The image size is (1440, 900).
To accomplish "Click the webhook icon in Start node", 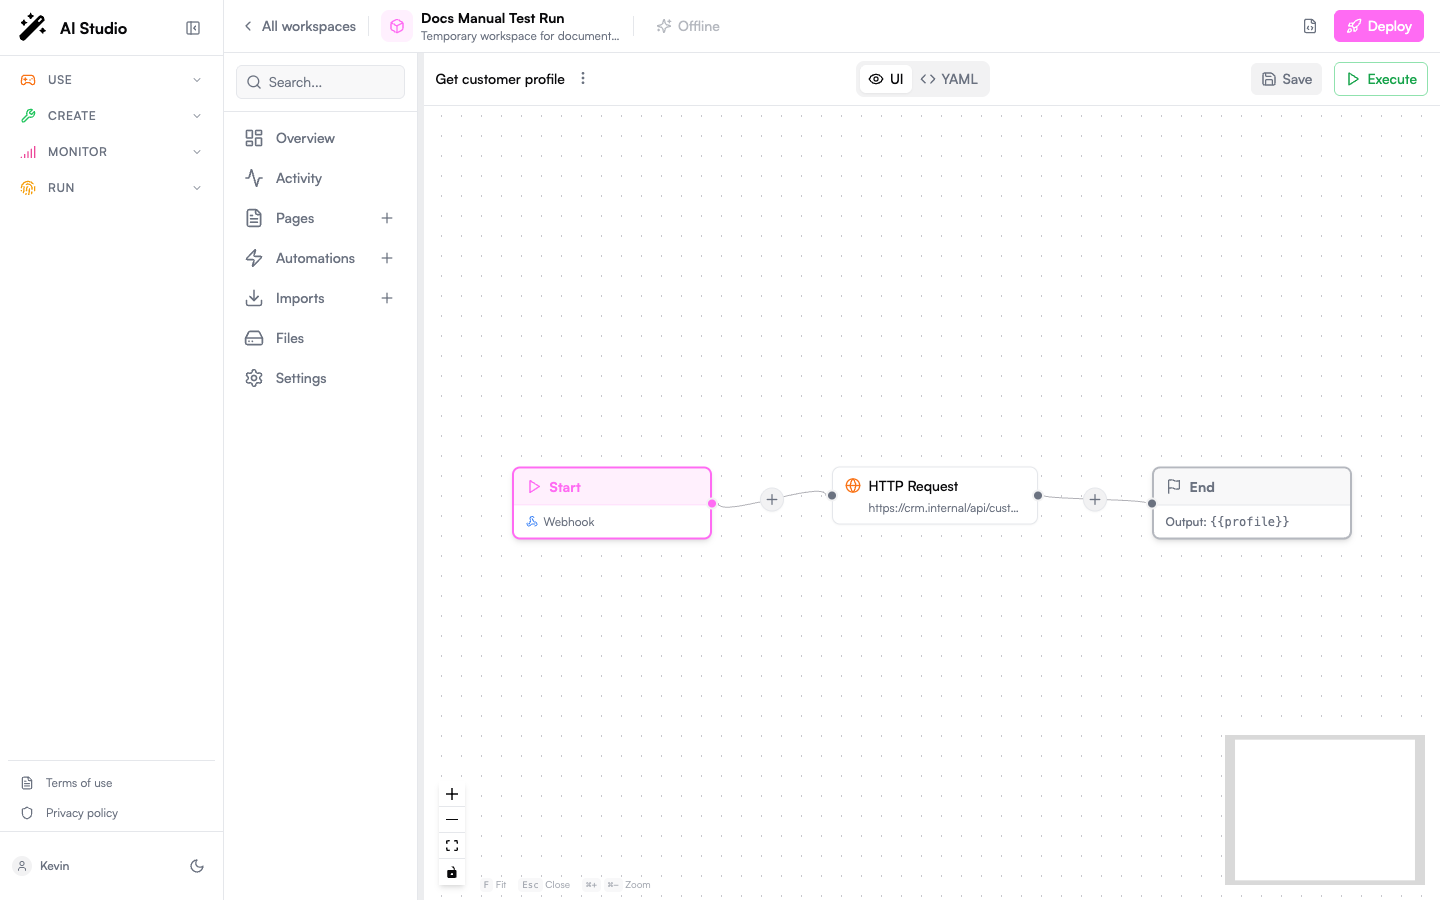I will pyautogui.click(x=532, y=522).
